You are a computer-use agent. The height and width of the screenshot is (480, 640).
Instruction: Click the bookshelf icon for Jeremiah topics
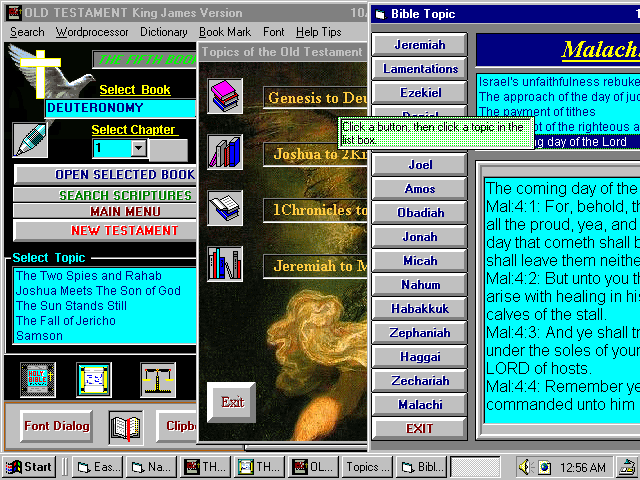click(224, 264)
